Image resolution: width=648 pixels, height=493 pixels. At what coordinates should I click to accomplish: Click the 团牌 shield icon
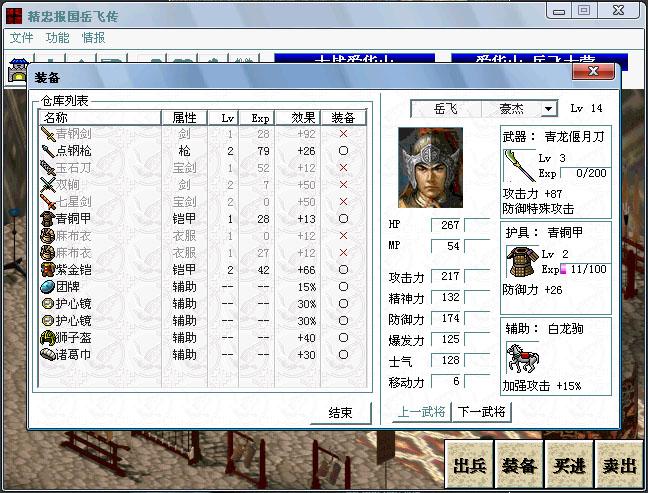pos(48,287)
